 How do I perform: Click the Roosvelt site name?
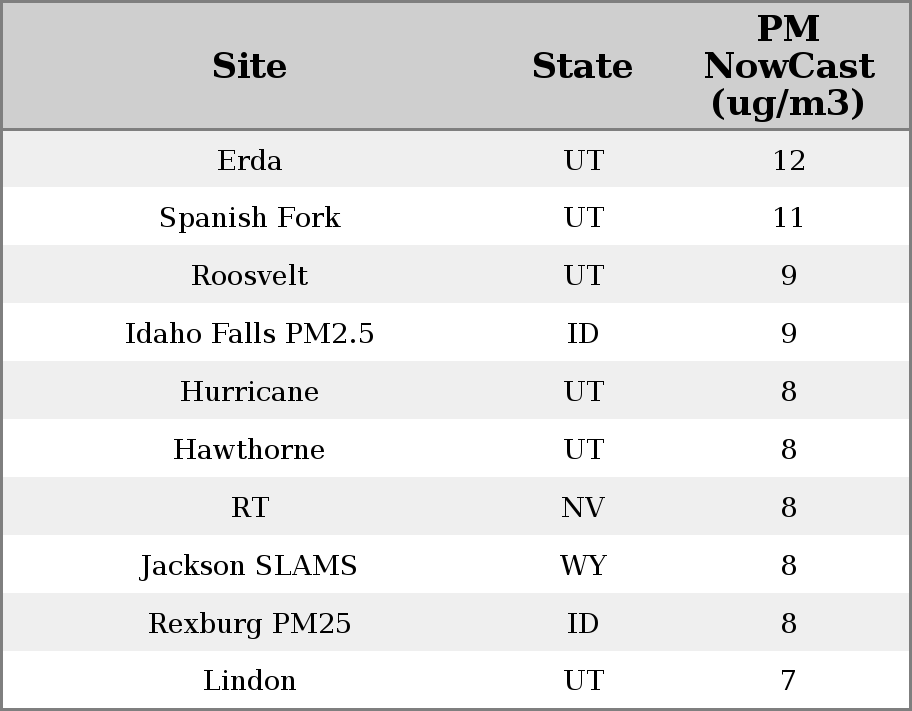[250, 276]
